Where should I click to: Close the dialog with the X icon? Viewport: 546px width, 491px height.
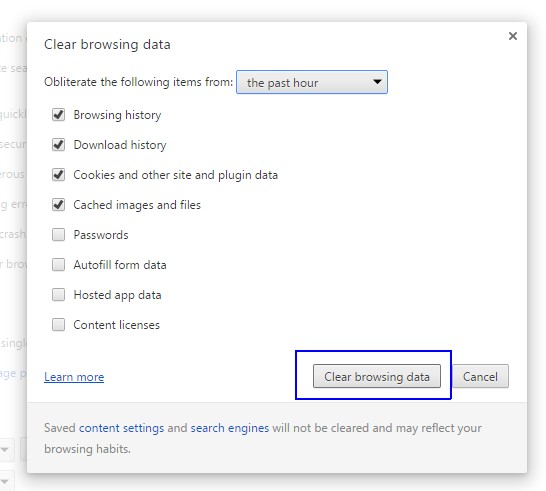pyautogui.click(x=513, y=36)
